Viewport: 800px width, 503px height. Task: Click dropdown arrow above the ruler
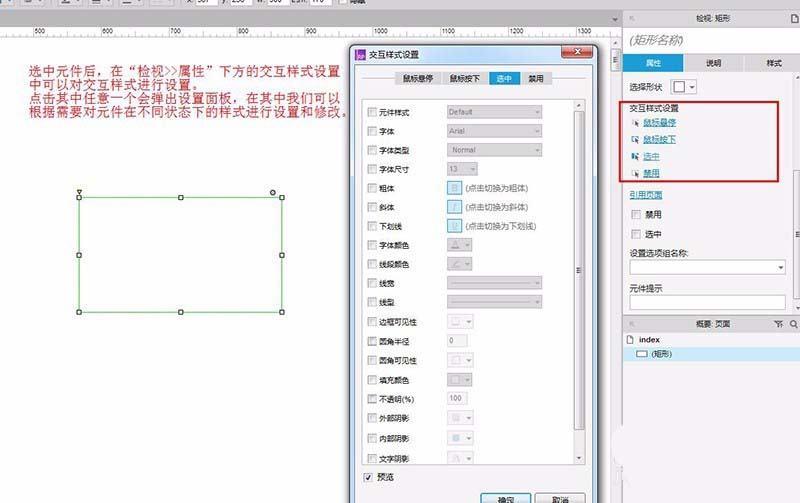click(615, 19)
